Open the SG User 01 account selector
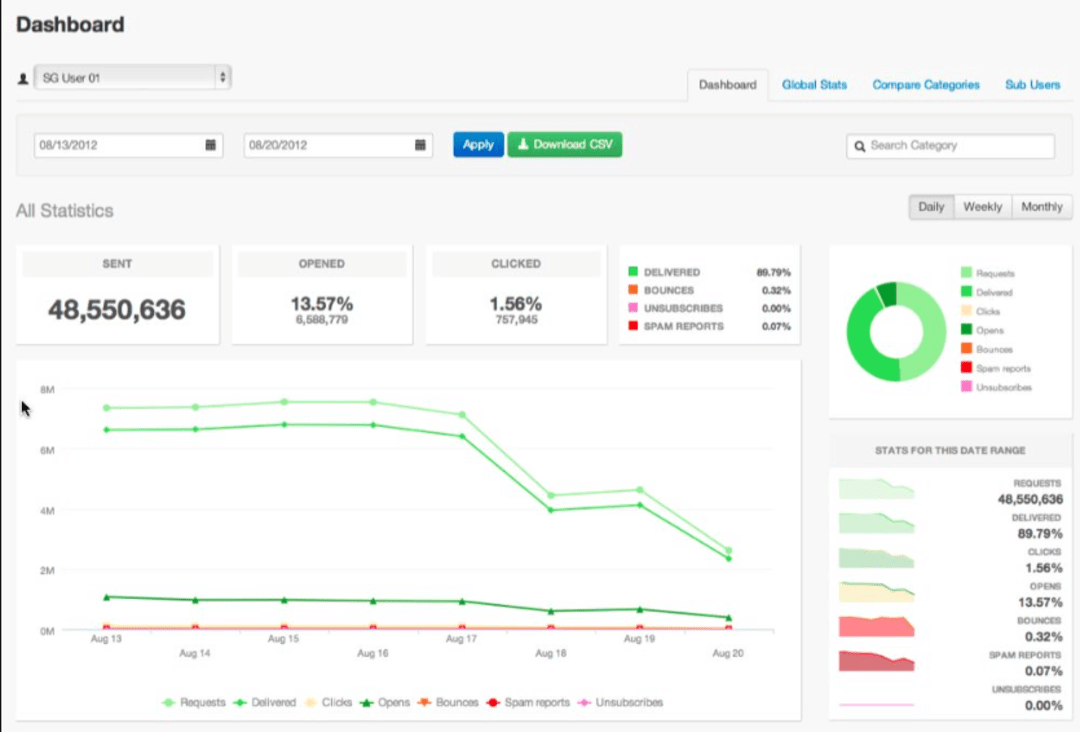The image size is (1080, 732). point(133,76)
